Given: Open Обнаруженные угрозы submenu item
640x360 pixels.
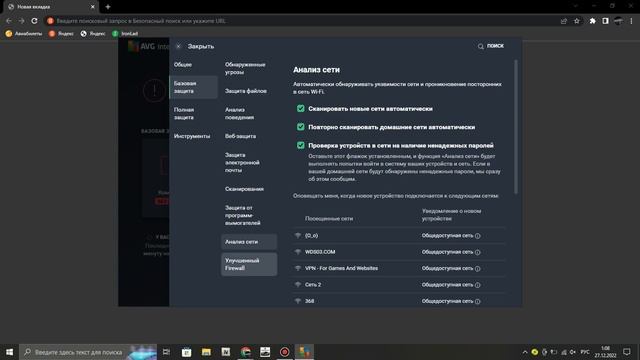Looking at the screenshot, I should pyautogui.click(x=245, y=68).
